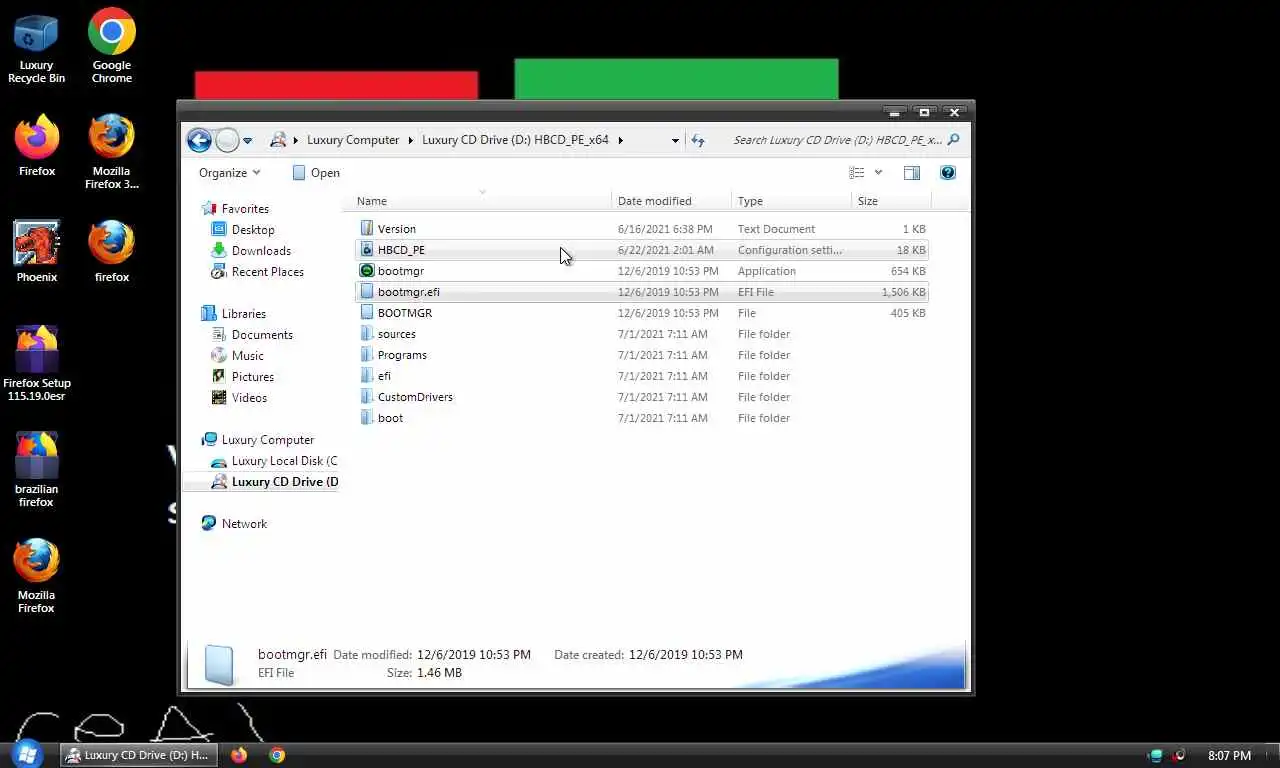Click Luxury CD Drive breadcrumb segment
The height and width of the screenshot is (768, 1280).
pos(515,140)
